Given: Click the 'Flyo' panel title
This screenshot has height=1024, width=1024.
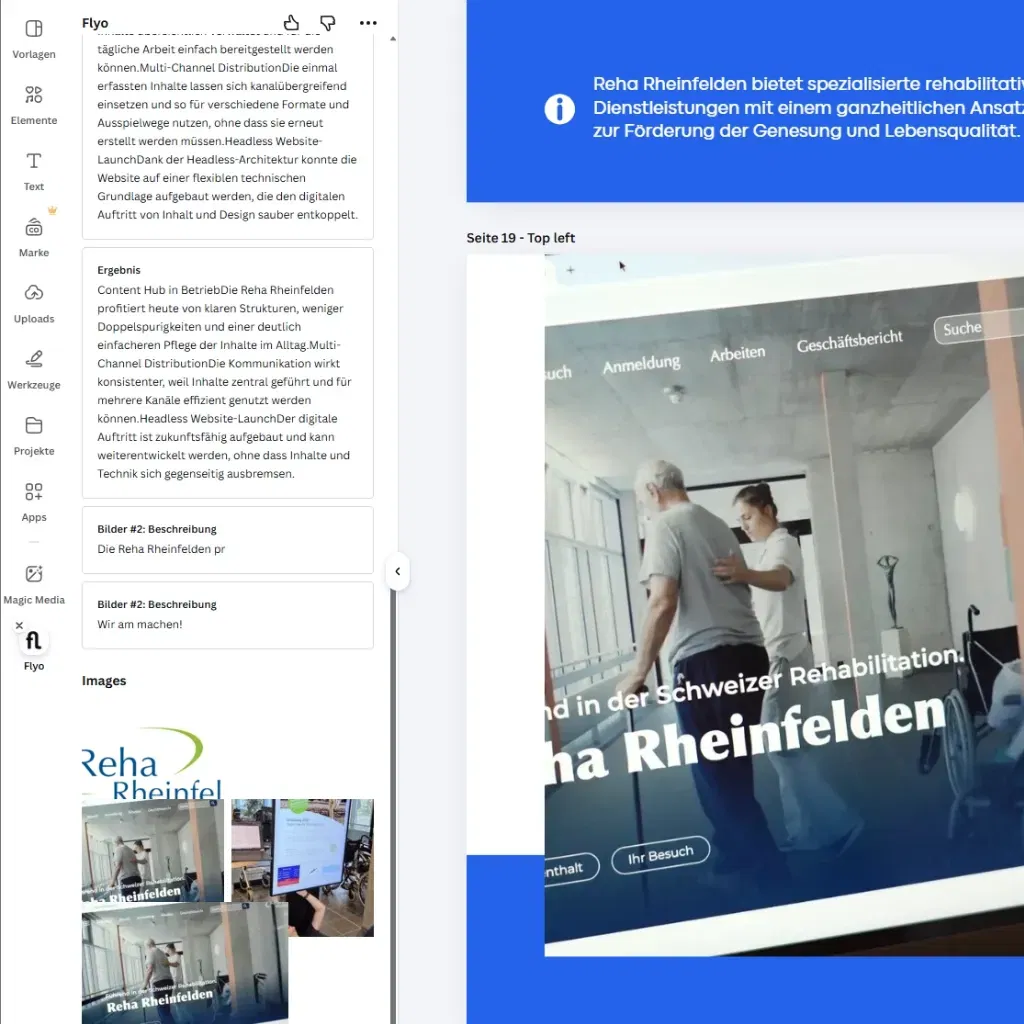Looking at the screenshot, I should pos(95,23).
